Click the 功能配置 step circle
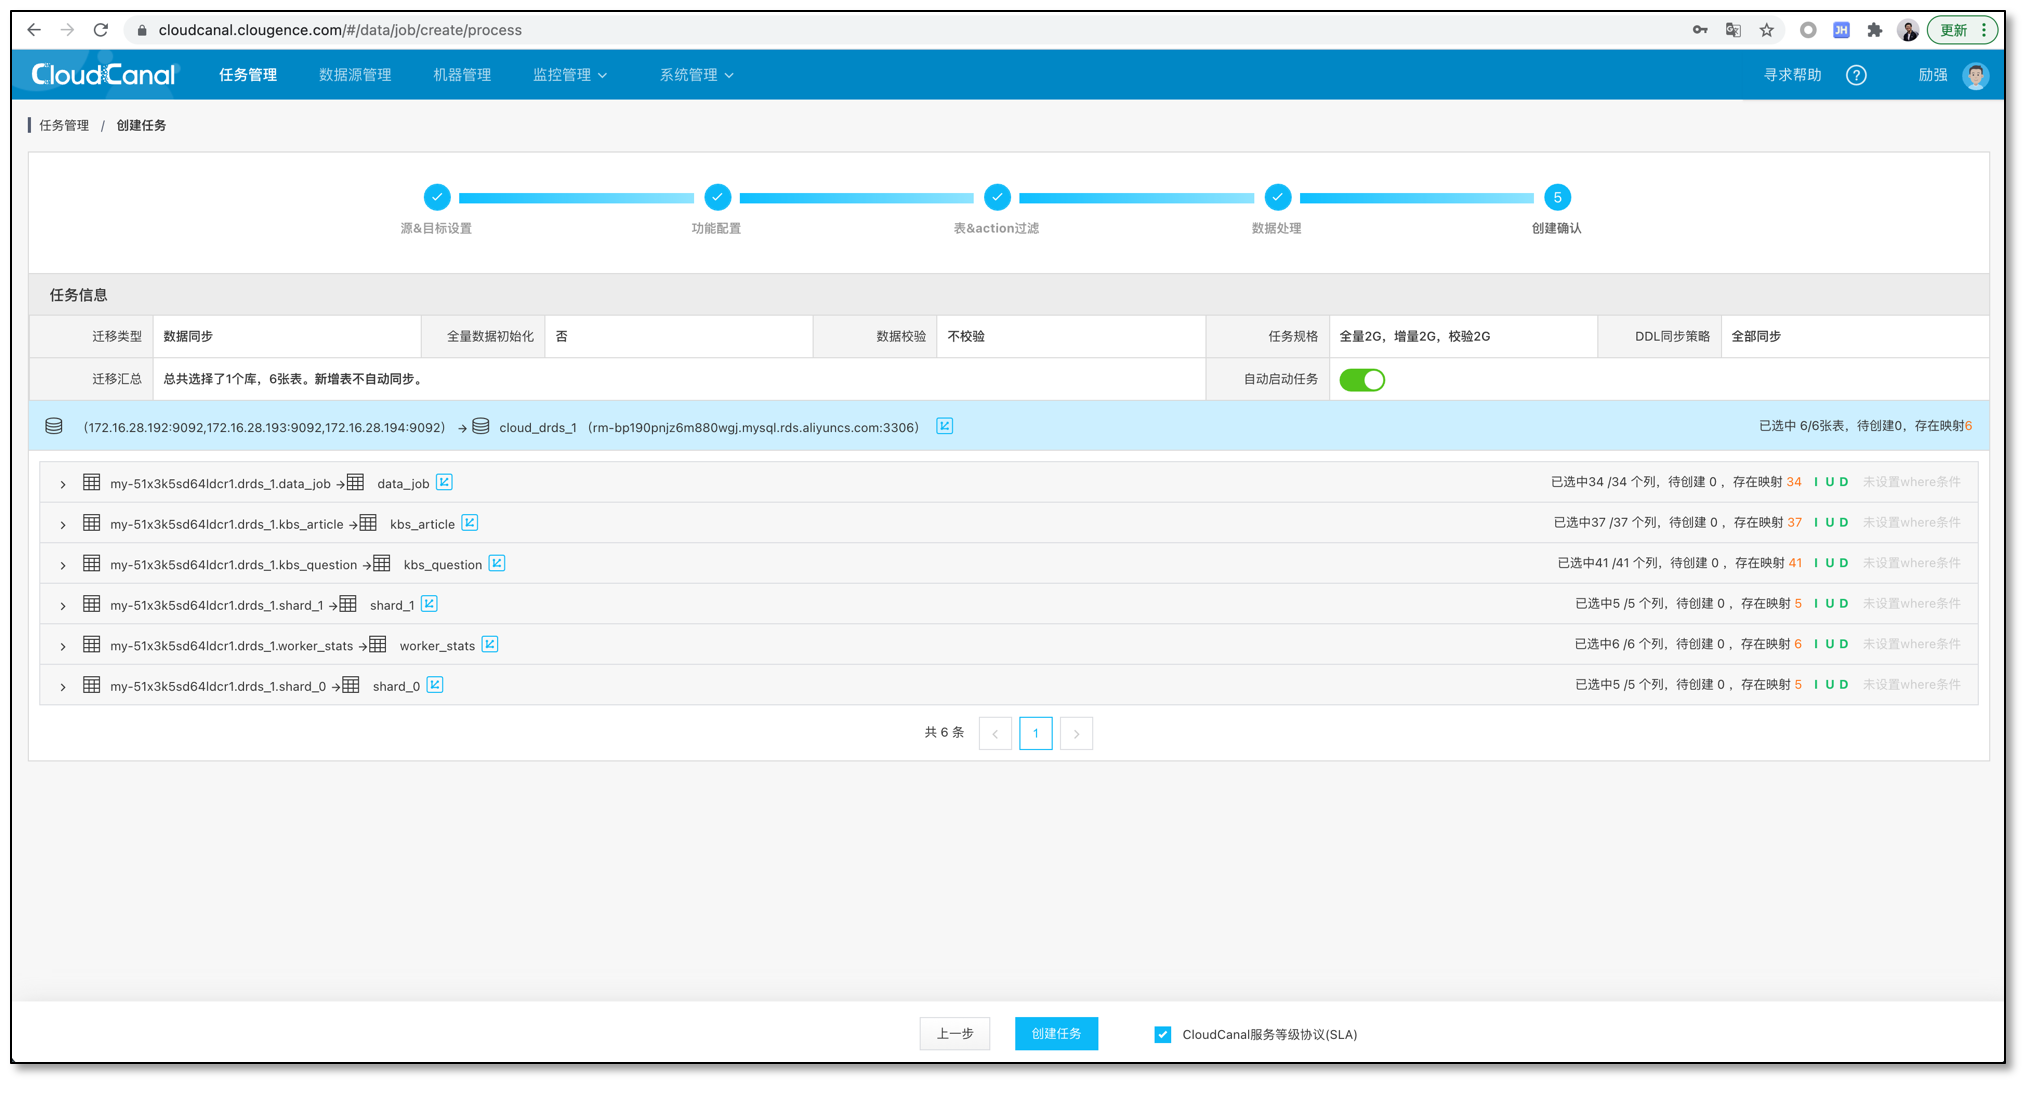Viewport: 2036px width, 1094px height. (717, 197)
